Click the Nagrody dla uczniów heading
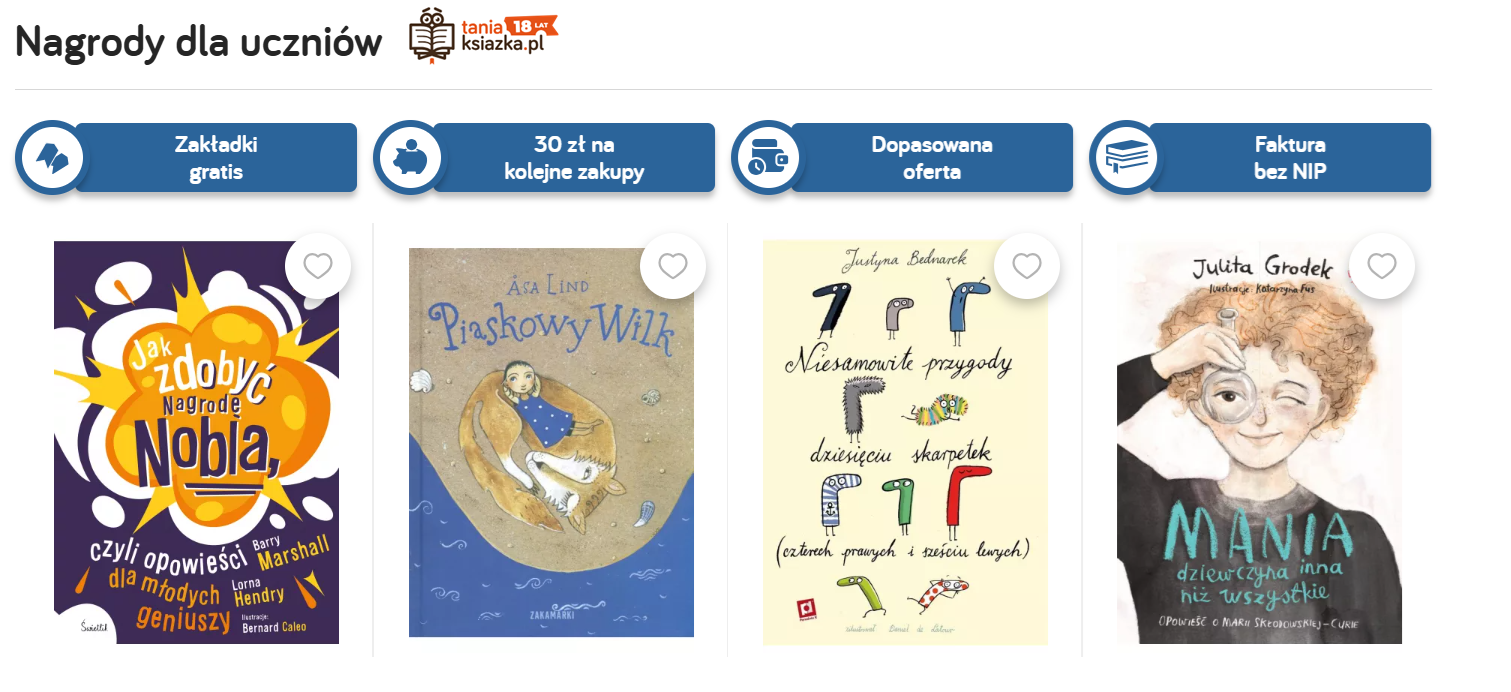The width and height of the screenshot is (1511, 692). point(199,42)
